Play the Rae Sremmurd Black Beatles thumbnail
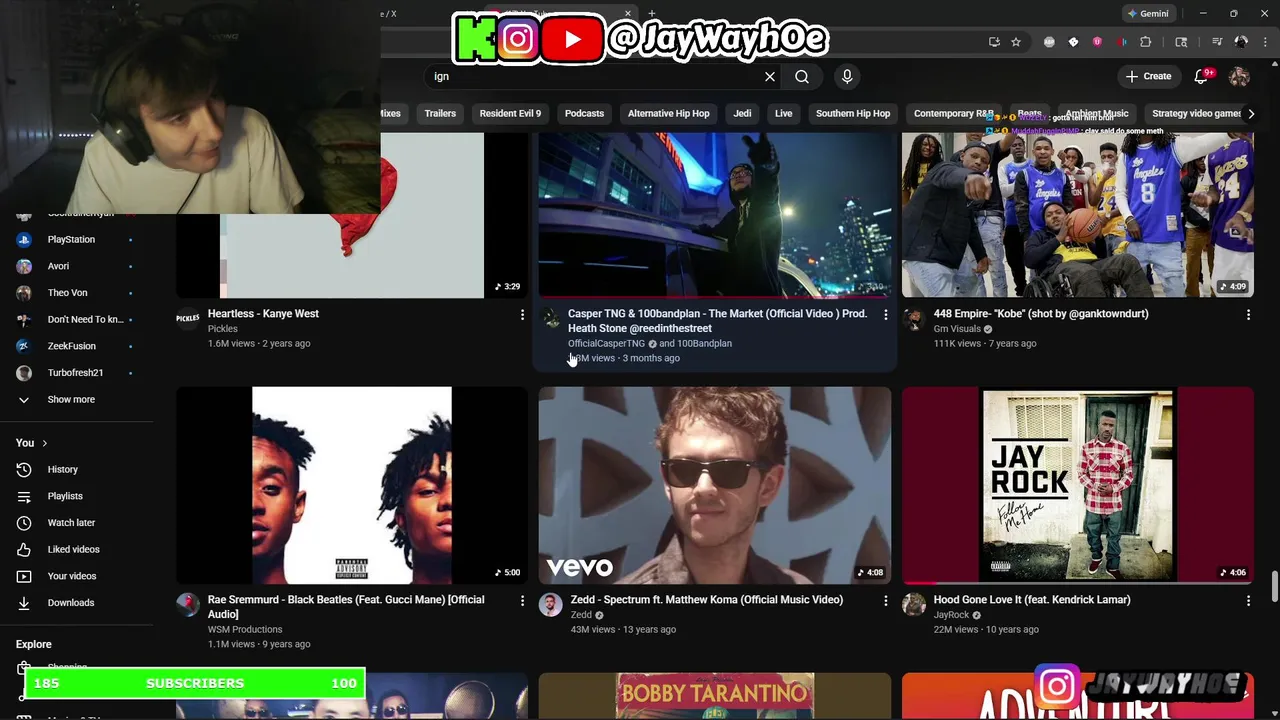 352,485
